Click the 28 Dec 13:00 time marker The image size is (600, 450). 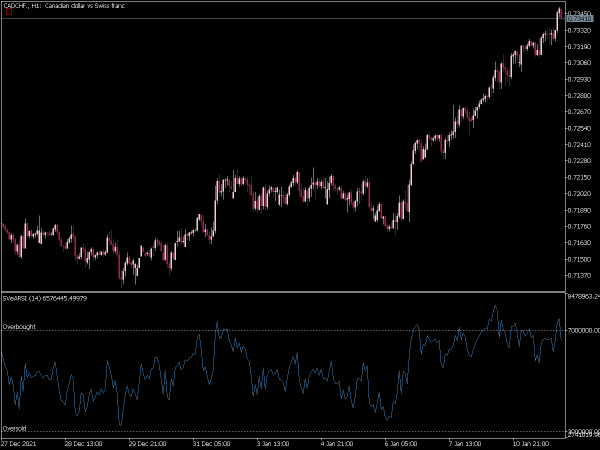(x=83, y=443)
